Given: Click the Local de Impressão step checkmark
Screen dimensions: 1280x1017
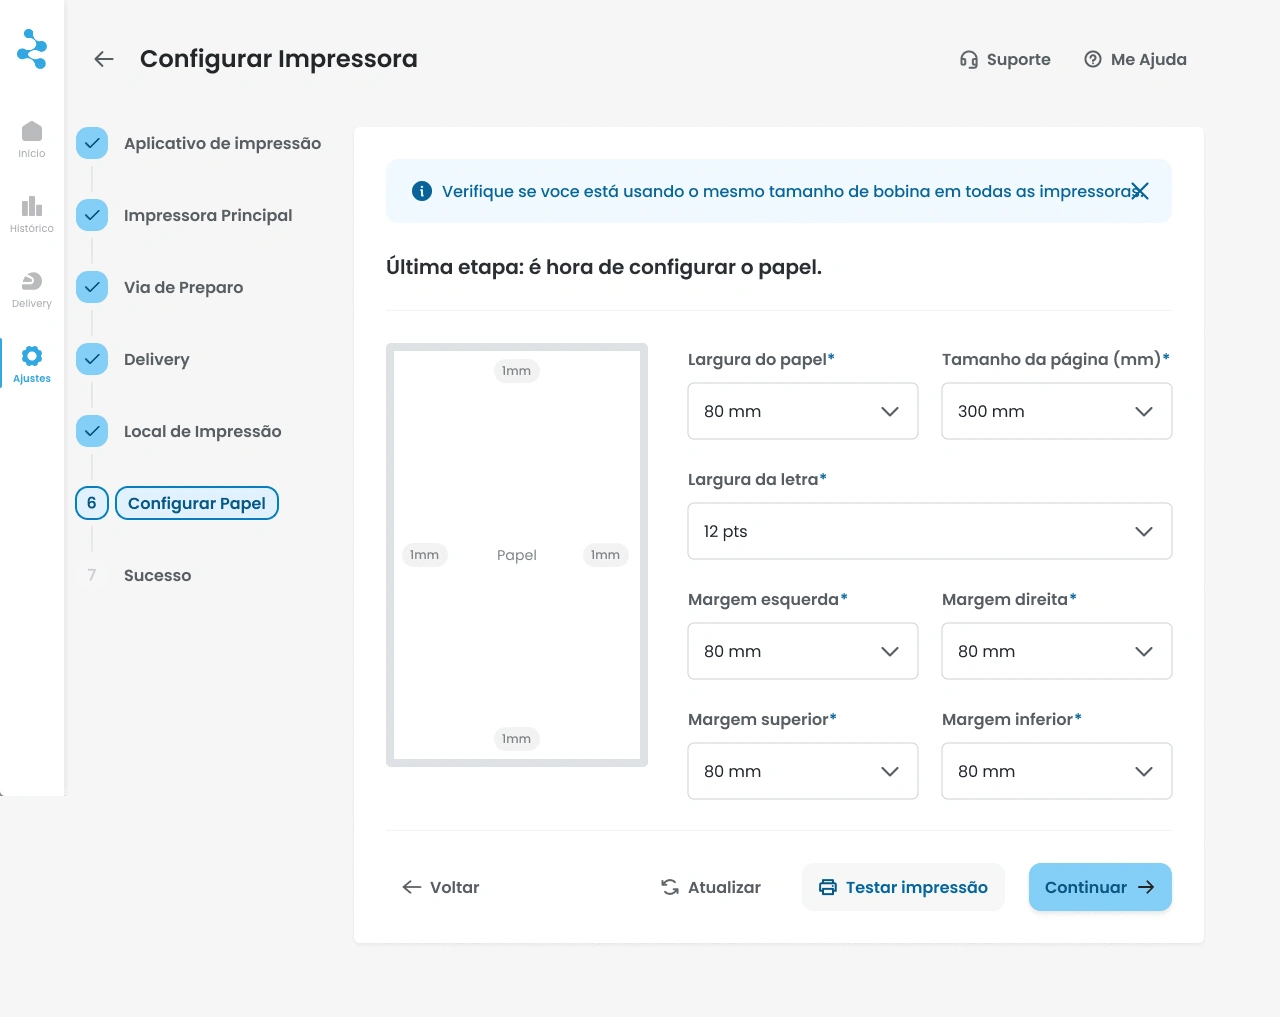Looking at the screenshot, I should 92,431.
